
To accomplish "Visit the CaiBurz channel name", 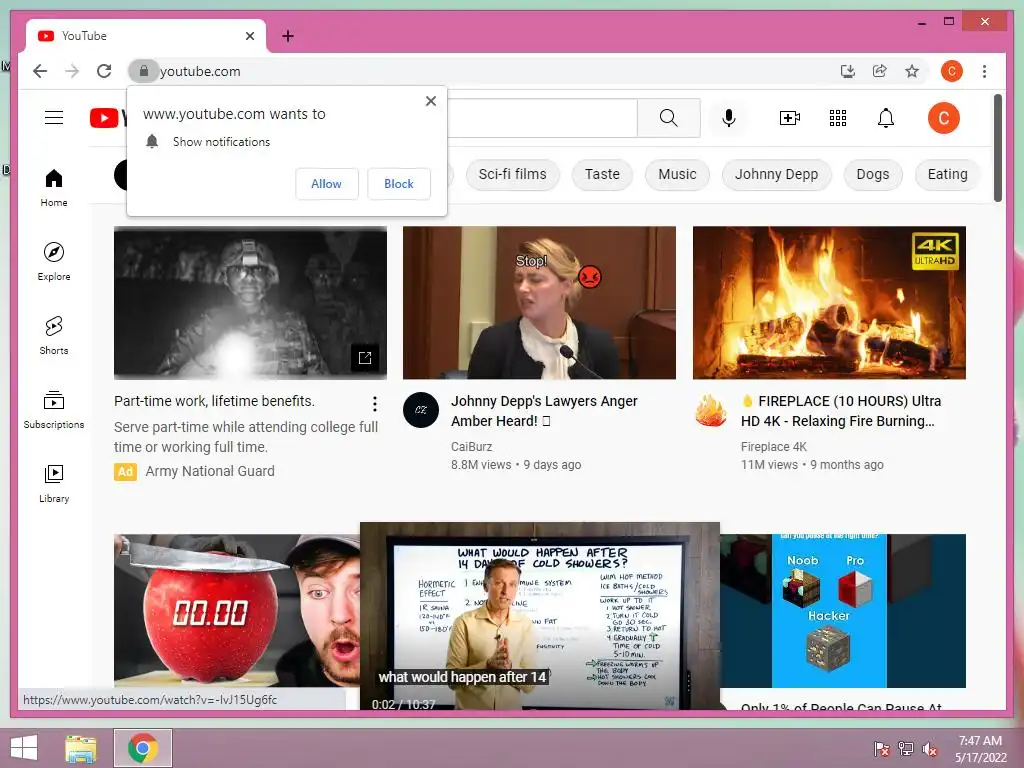I will tap(472, 447).
